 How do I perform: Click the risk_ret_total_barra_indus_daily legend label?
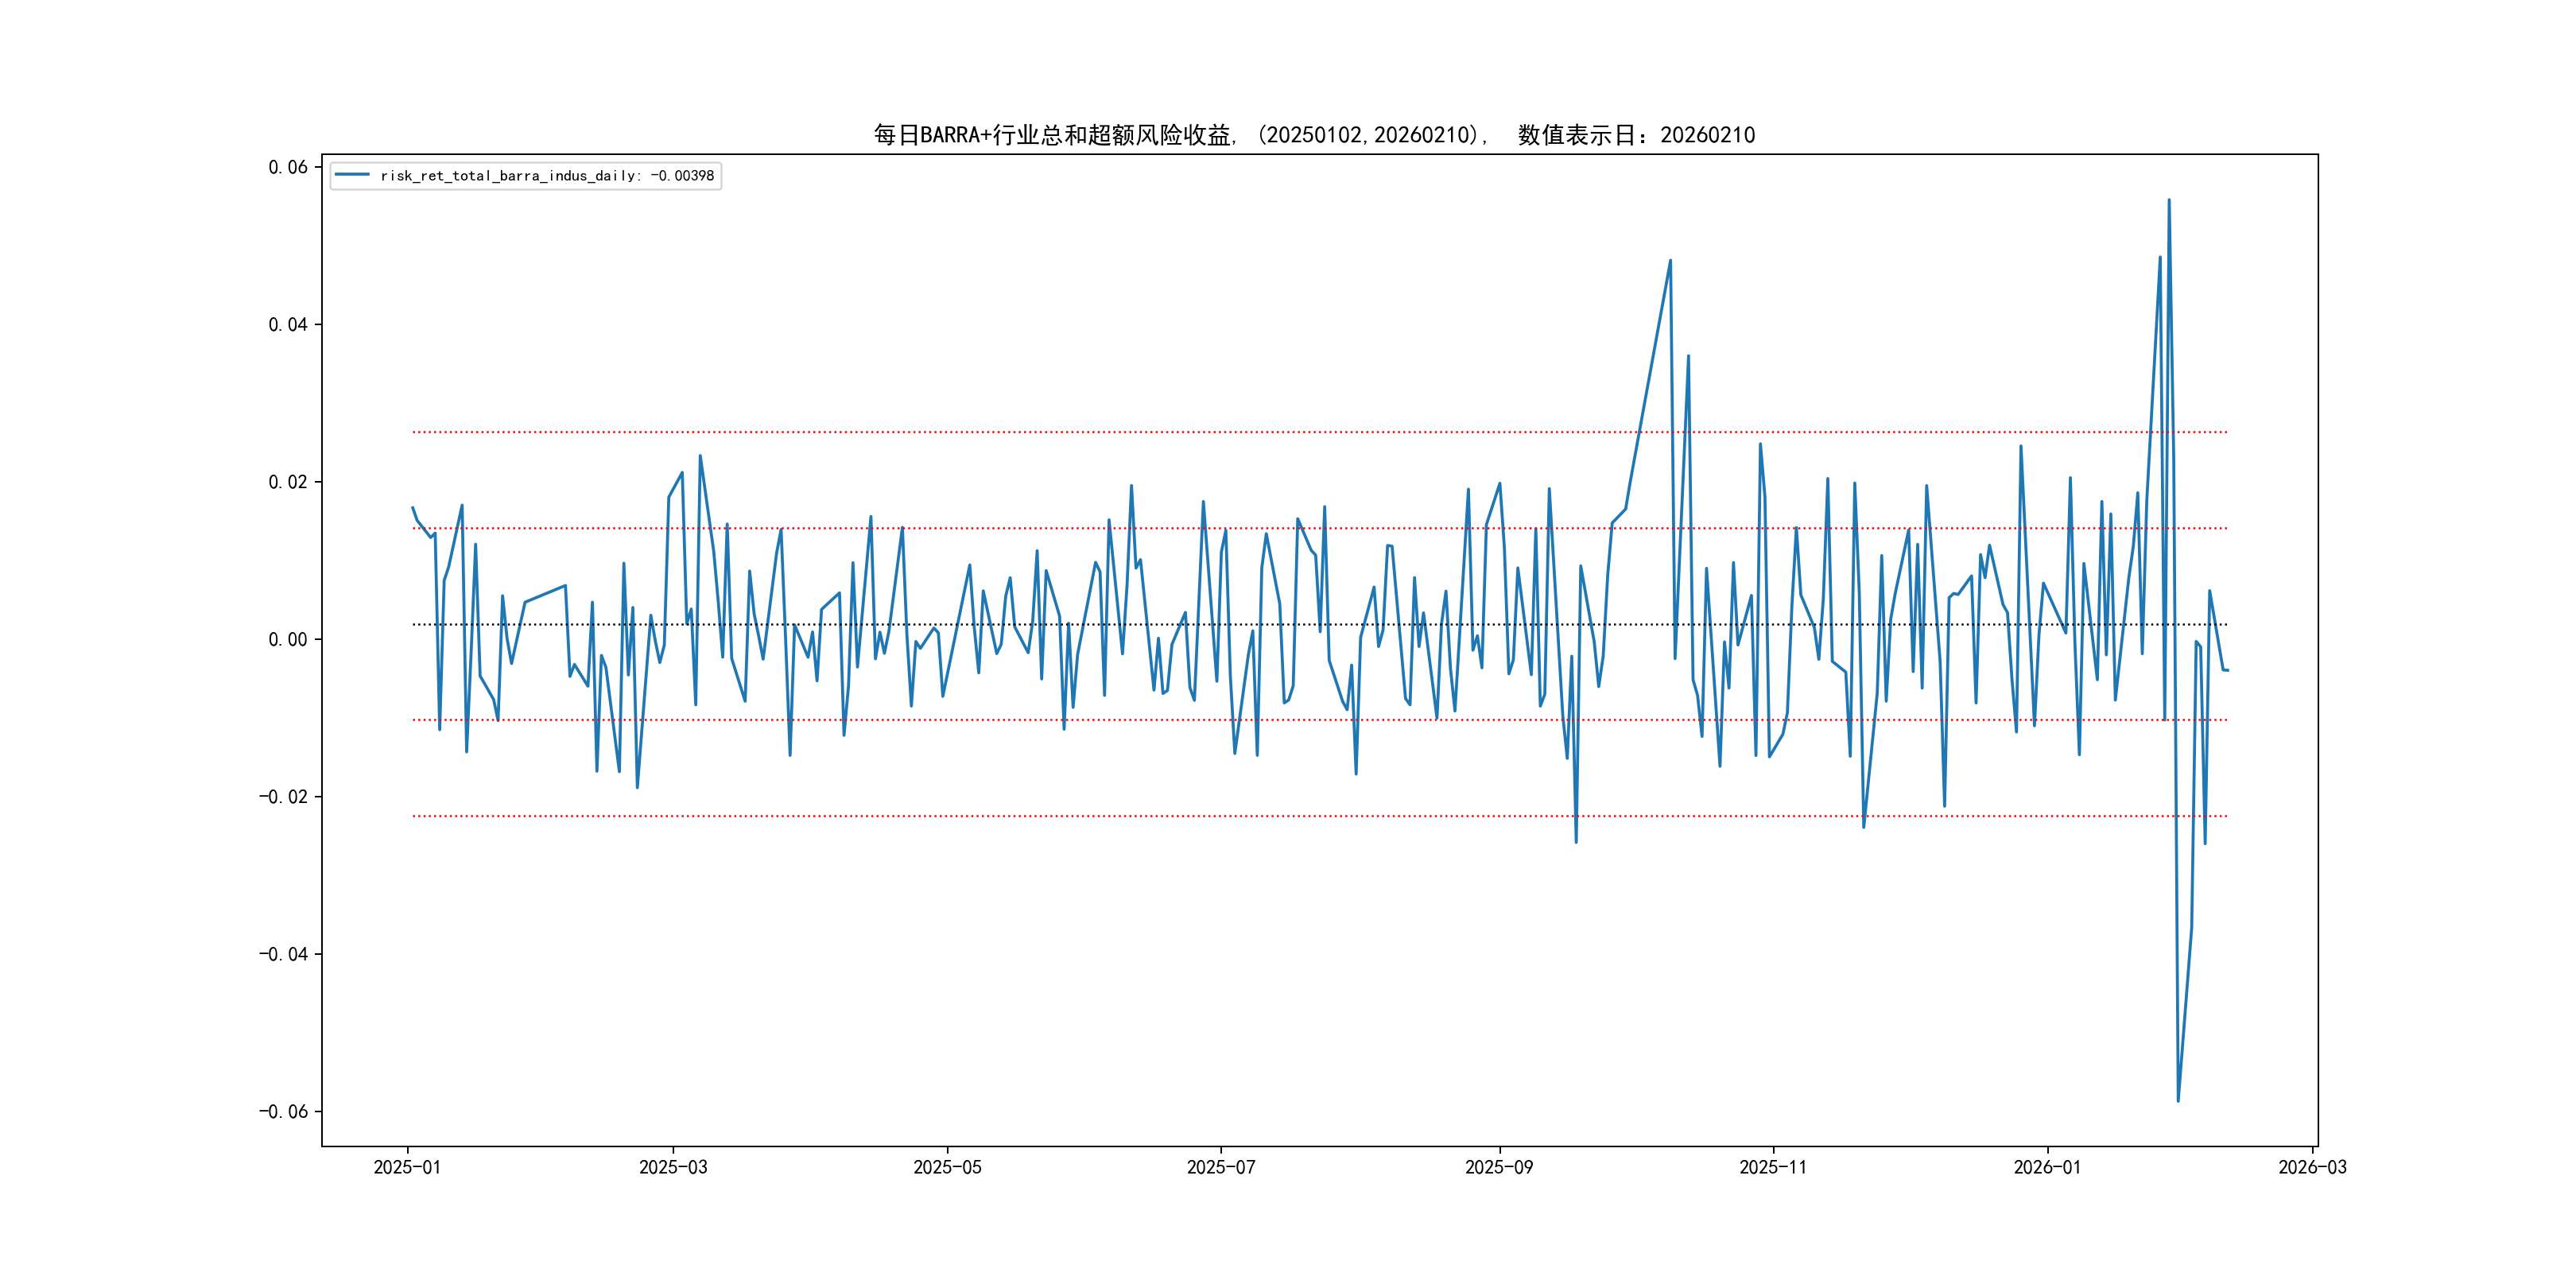546,176
